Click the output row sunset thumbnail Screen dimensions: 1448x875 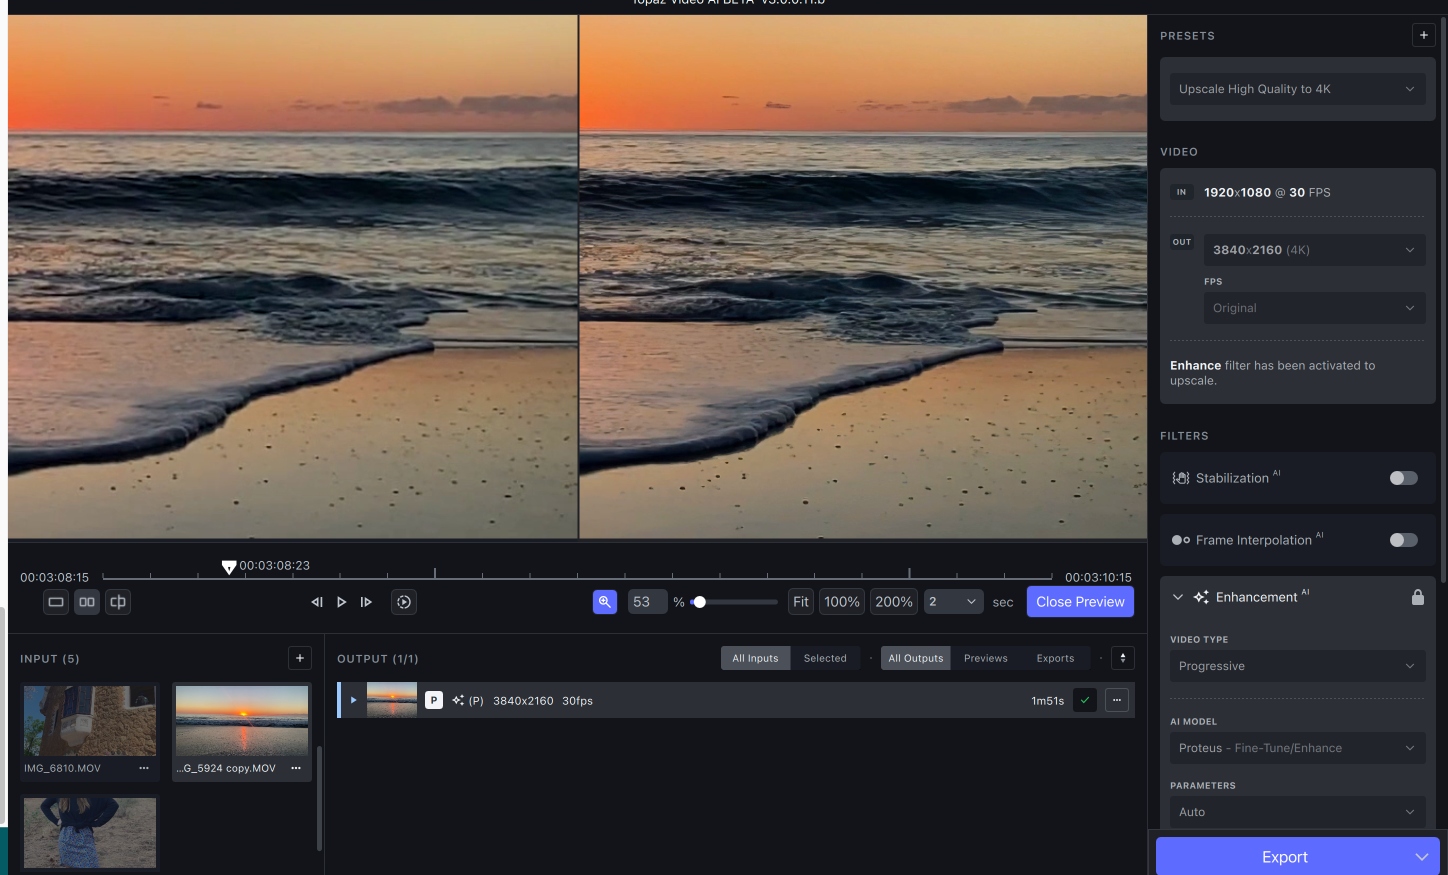392,700
